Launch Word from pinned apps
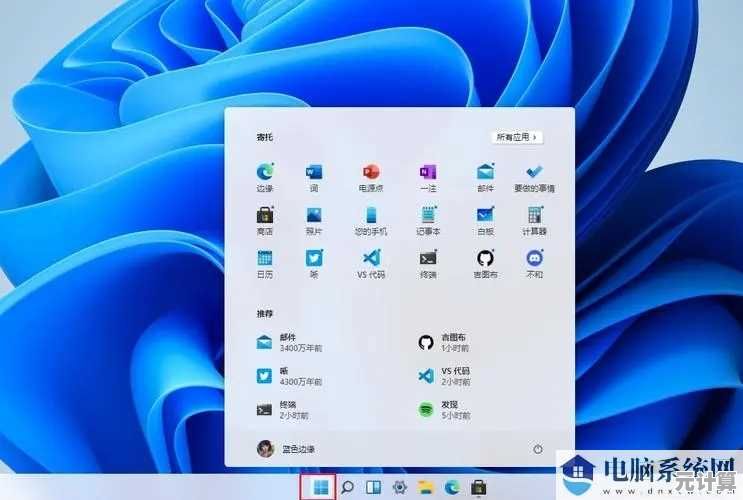The width and height of the screenshot is (743, 500). tap(314, 177)
